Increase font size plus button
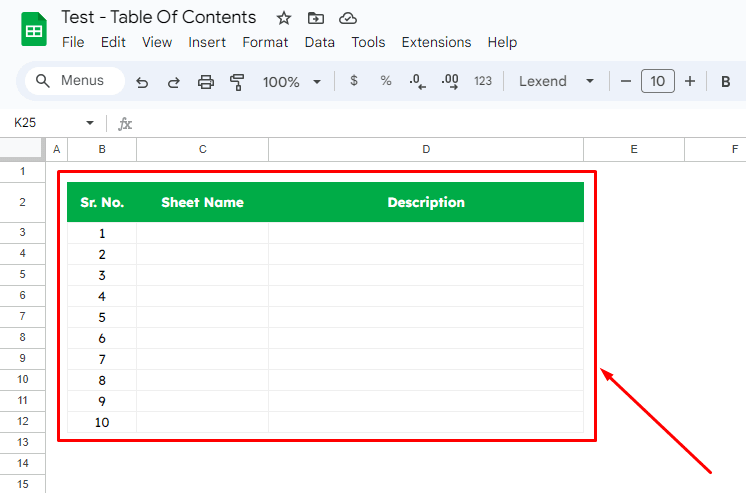 pyautogui.click(x=690, y=81)
